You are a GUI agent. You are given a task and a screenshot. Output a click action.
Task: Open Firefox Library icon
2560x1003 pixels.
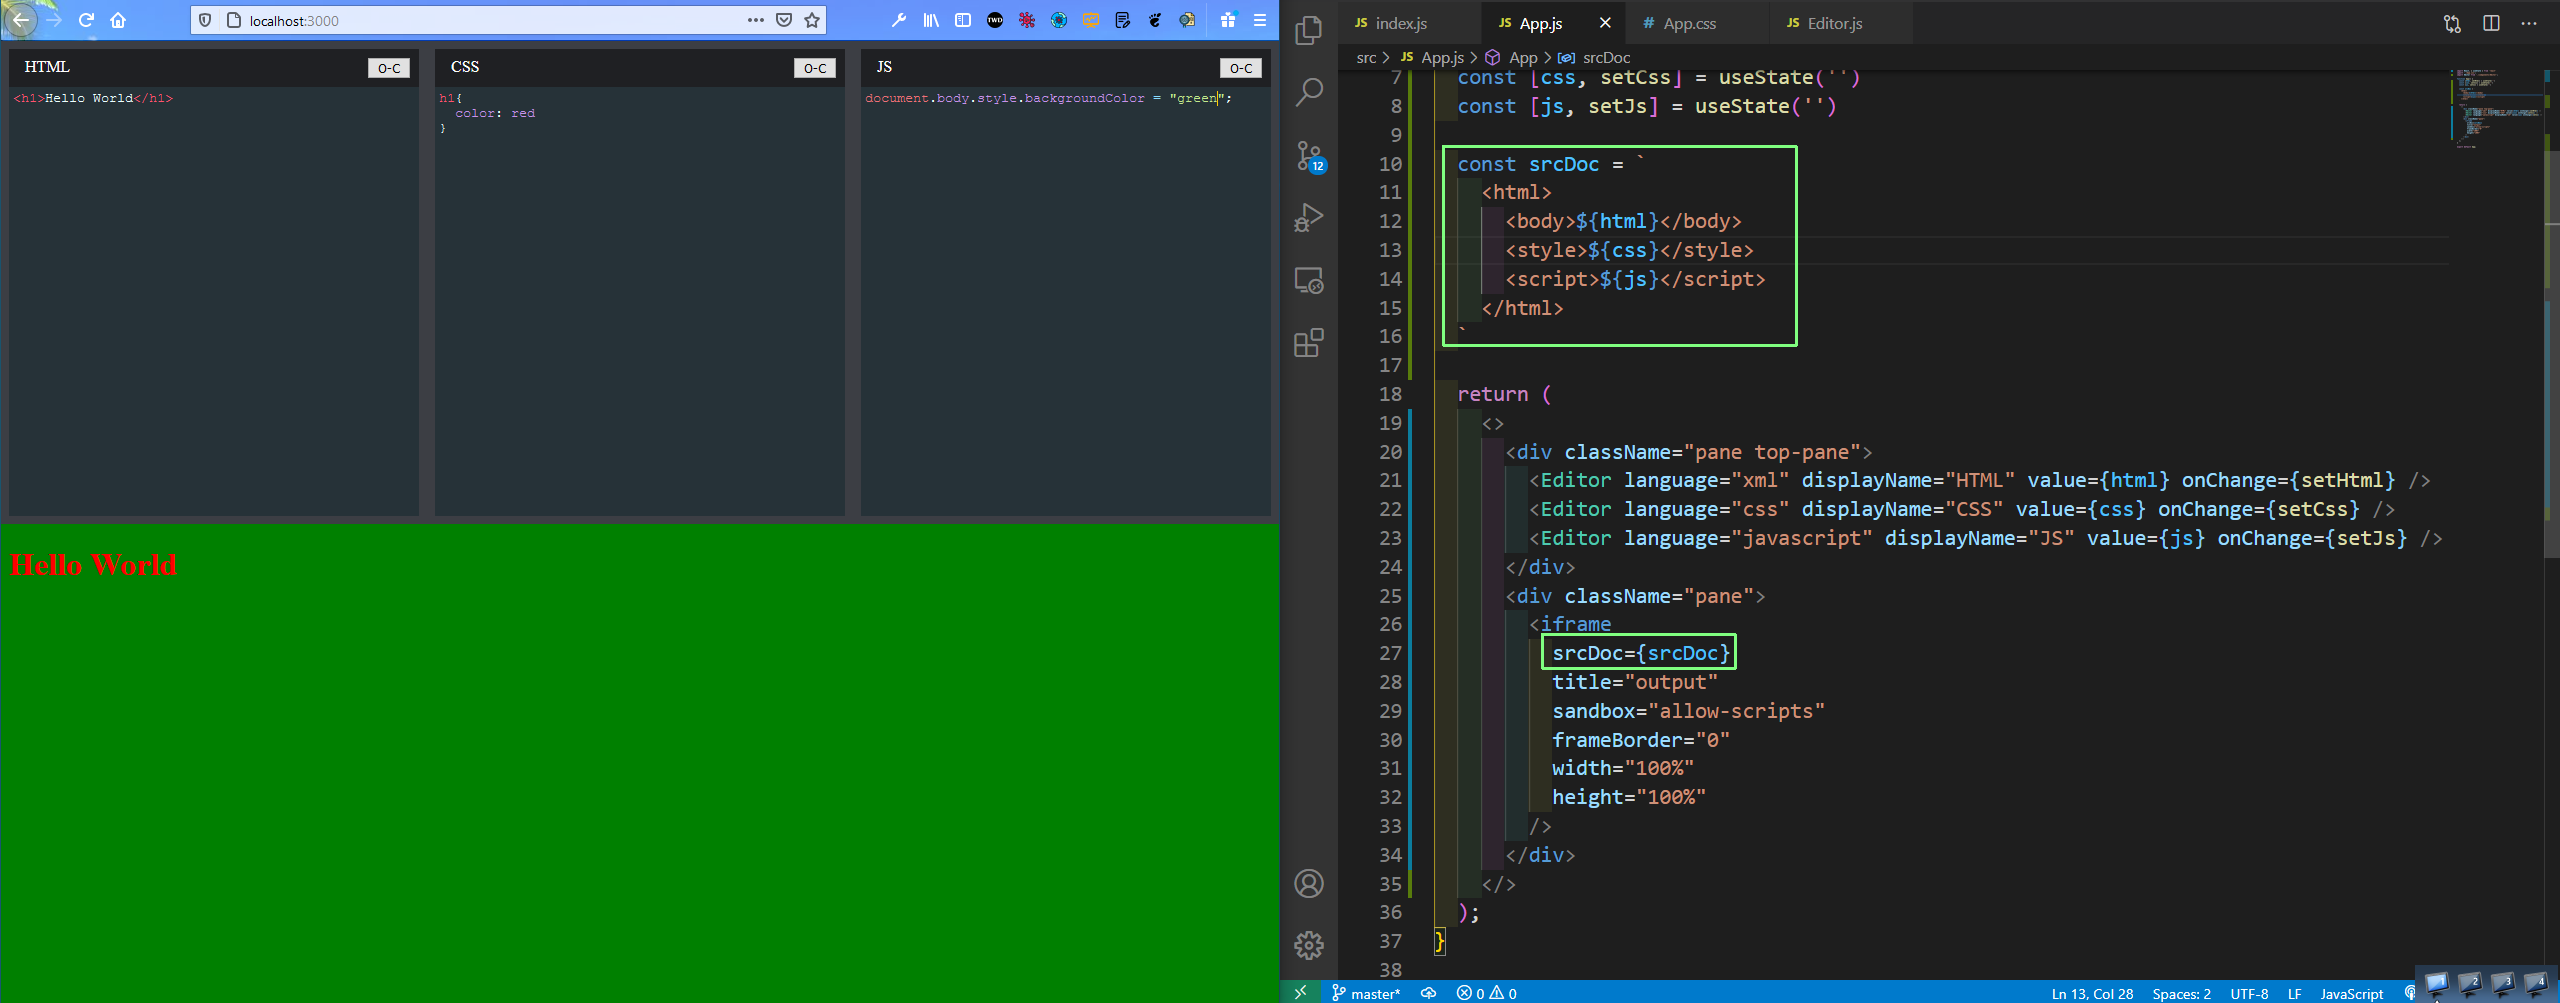[931, 20]
